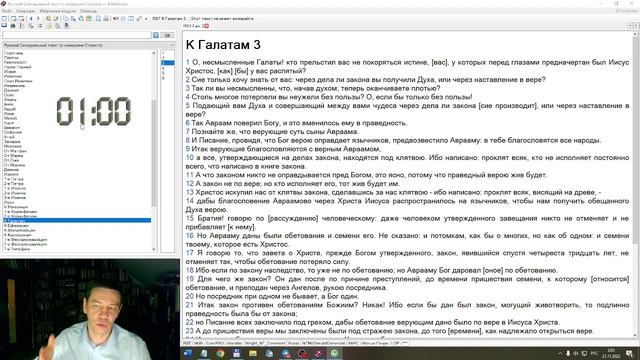Click the OK search button
The height and width of the screenshot is (360, 640).
[167, 36]
